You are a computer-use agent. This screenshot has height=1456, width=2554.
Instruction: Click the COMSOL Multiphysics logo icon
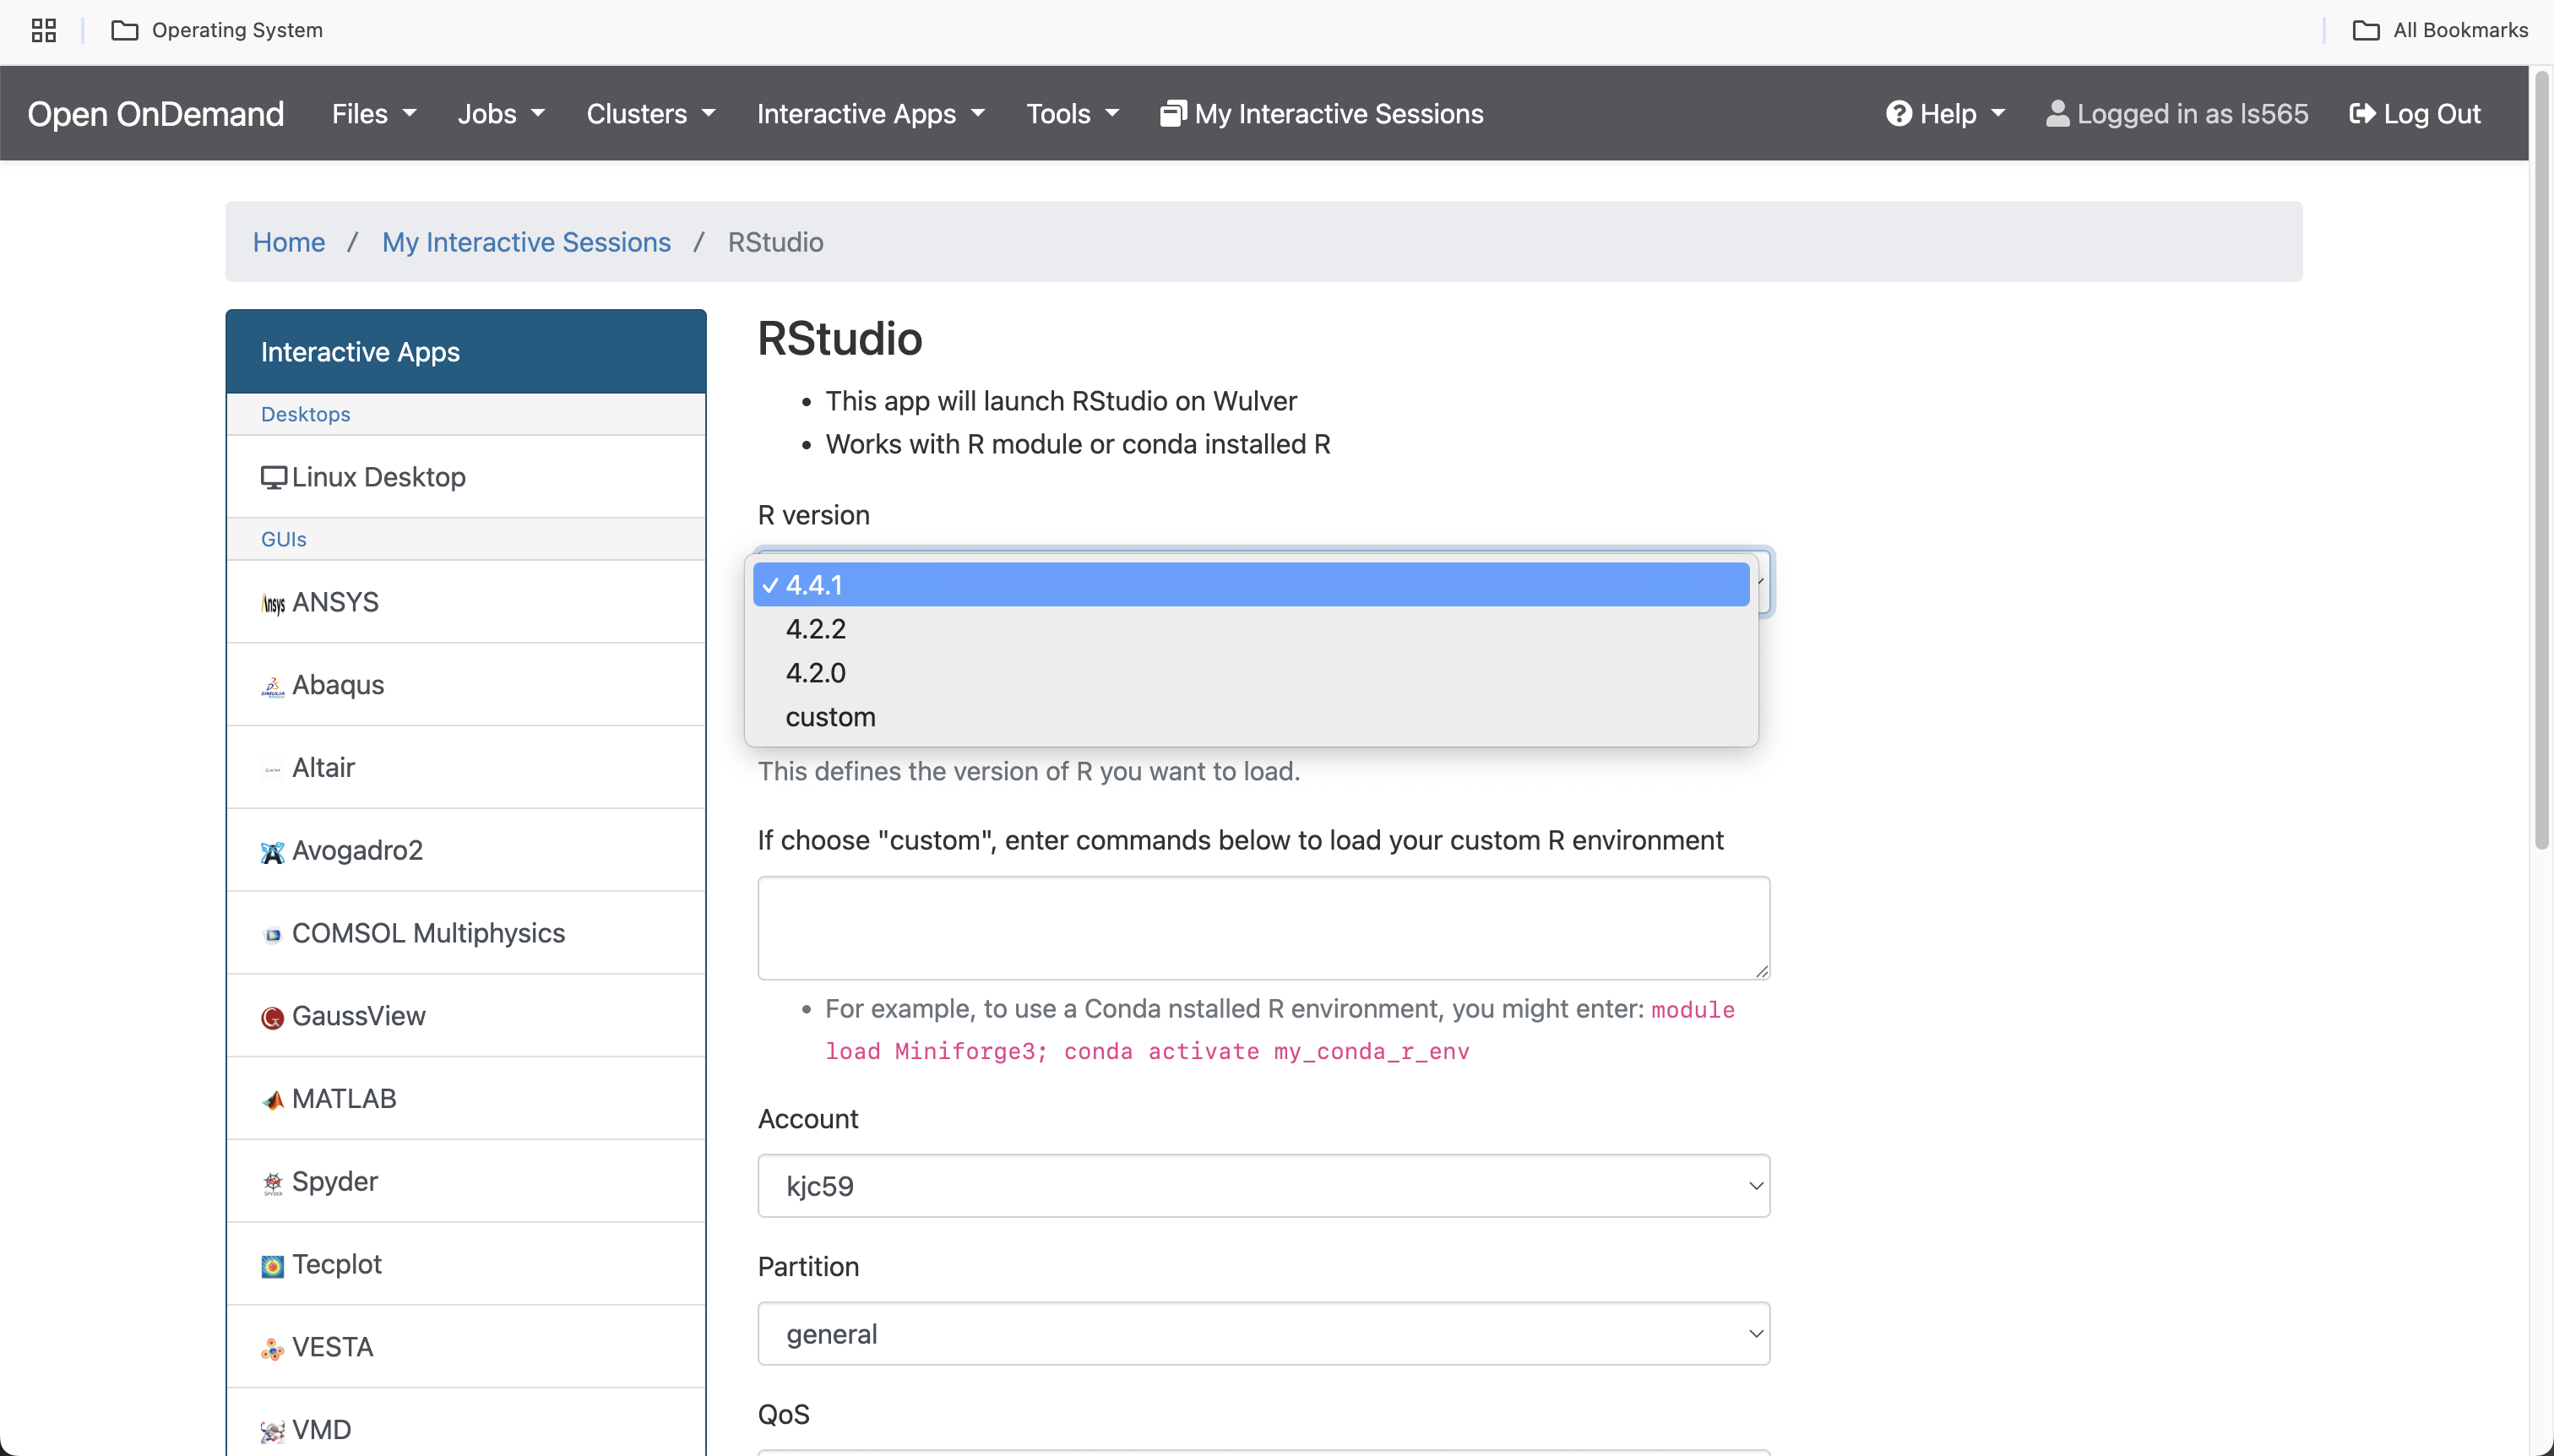pyautogui.click(x=273, y=935)
